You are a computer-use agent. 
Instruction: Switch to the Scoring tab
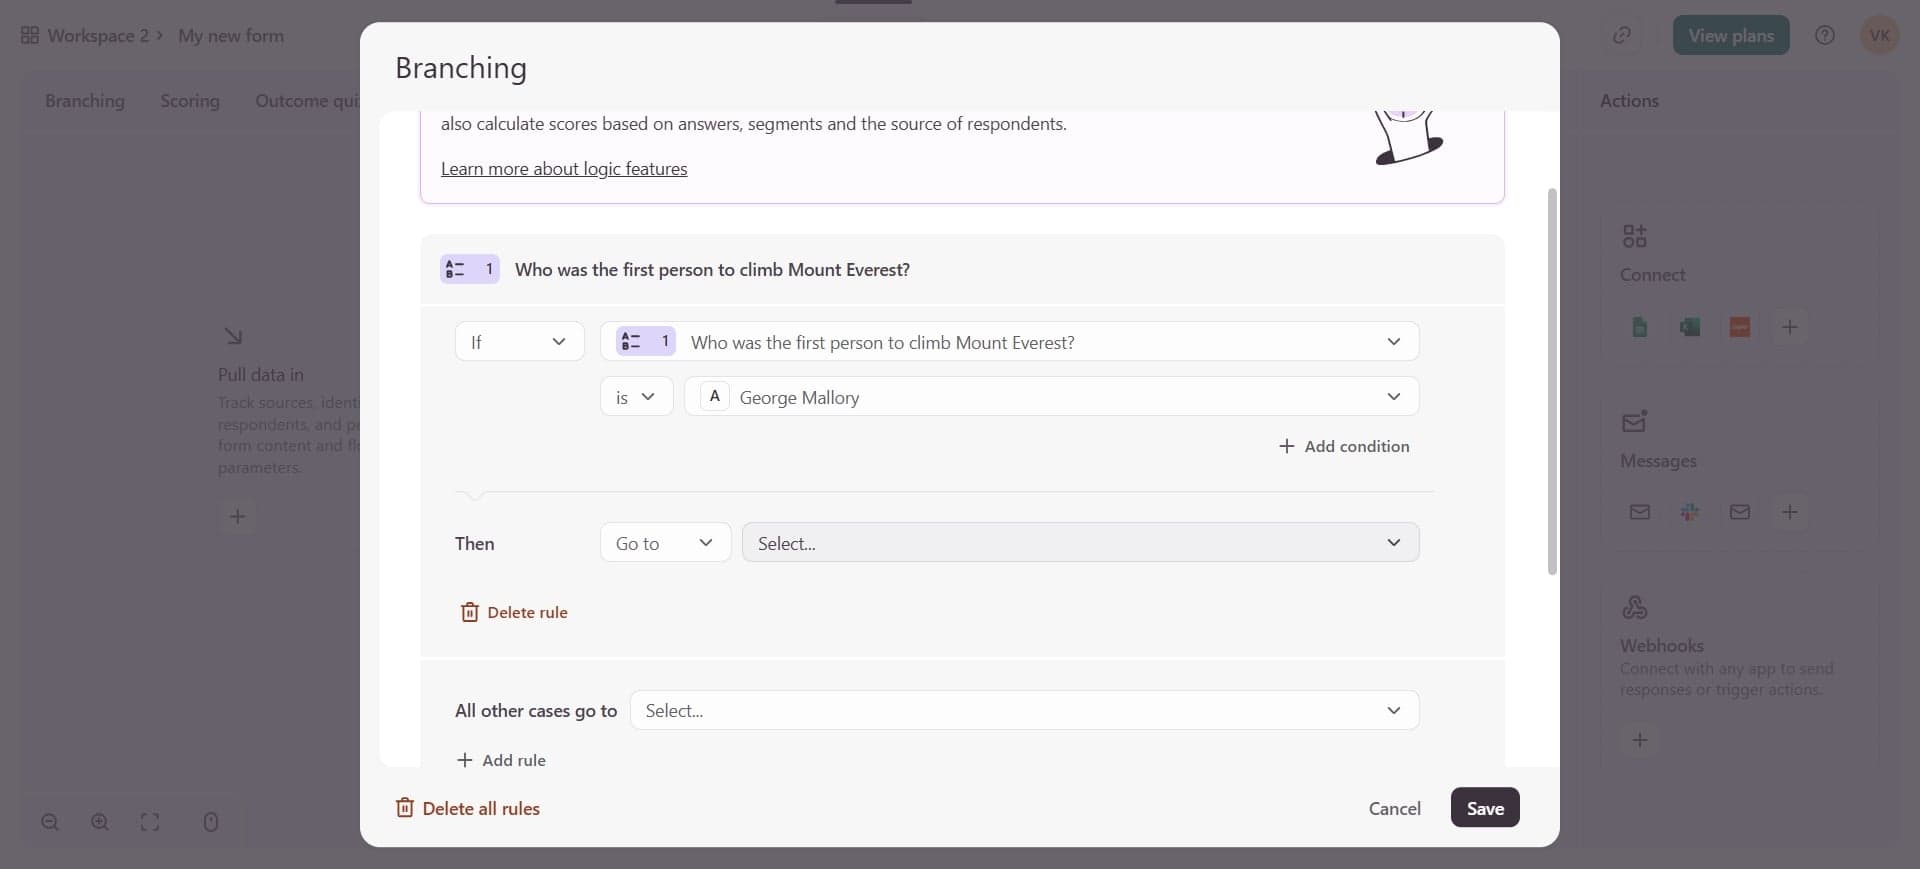tap(190, 101)
